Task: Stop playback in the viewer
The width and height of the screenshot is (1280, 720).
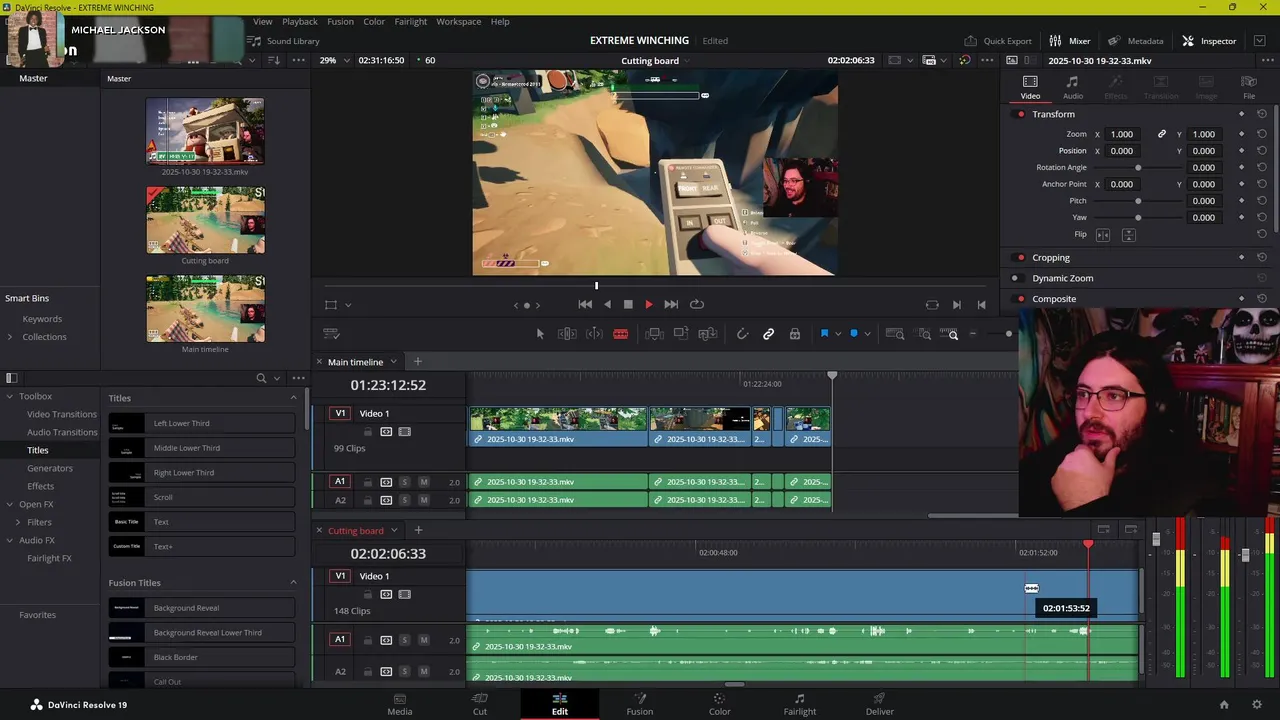Action: [628, 304]
